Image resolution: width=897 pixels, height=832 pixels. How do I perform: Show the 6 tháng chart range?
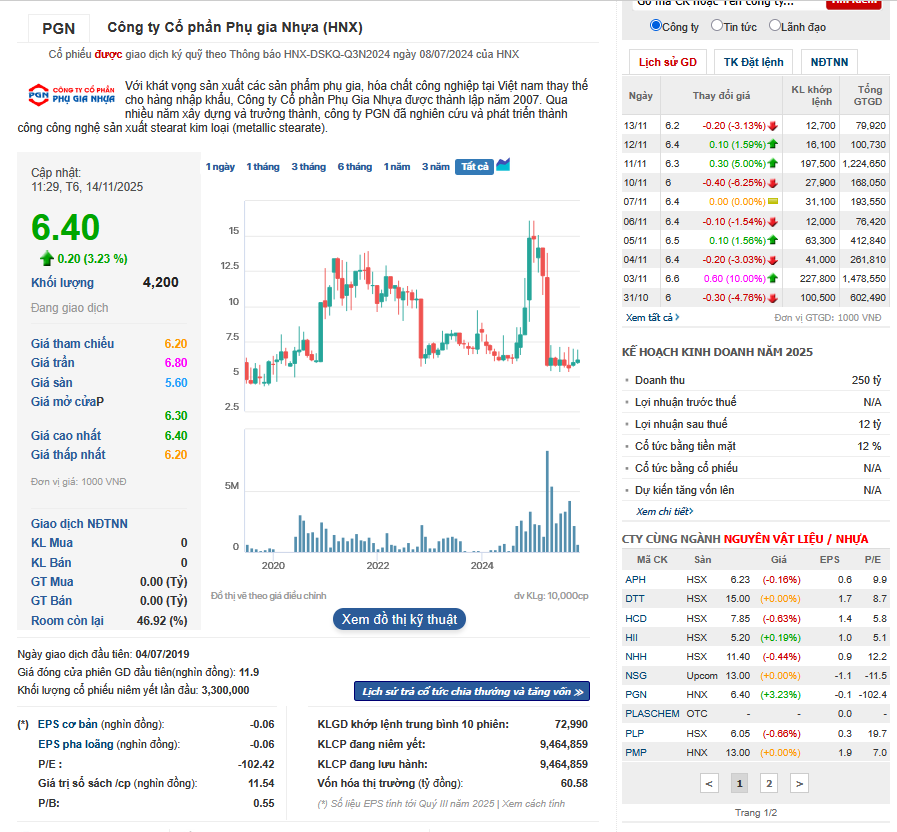coord(355,167)
